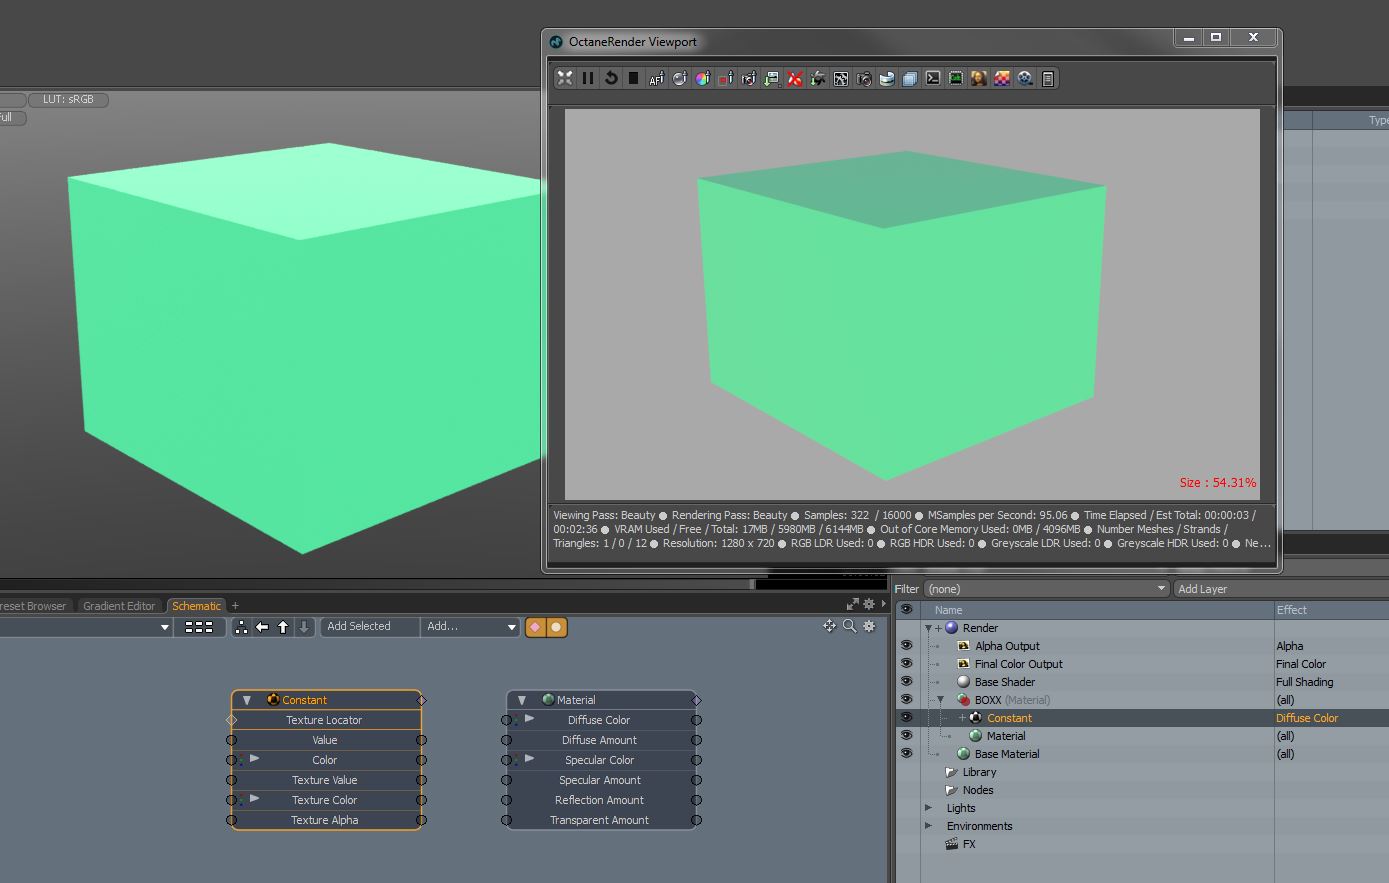Toggle visibility of Alpha Output layer

tap(906, 646)
